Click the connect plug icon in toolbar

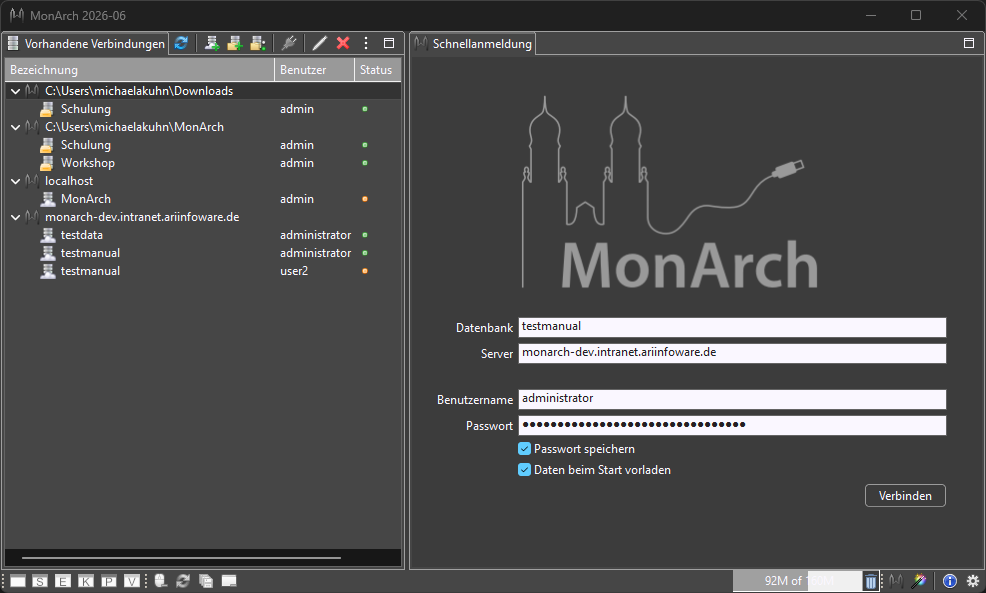click(289, 43)
